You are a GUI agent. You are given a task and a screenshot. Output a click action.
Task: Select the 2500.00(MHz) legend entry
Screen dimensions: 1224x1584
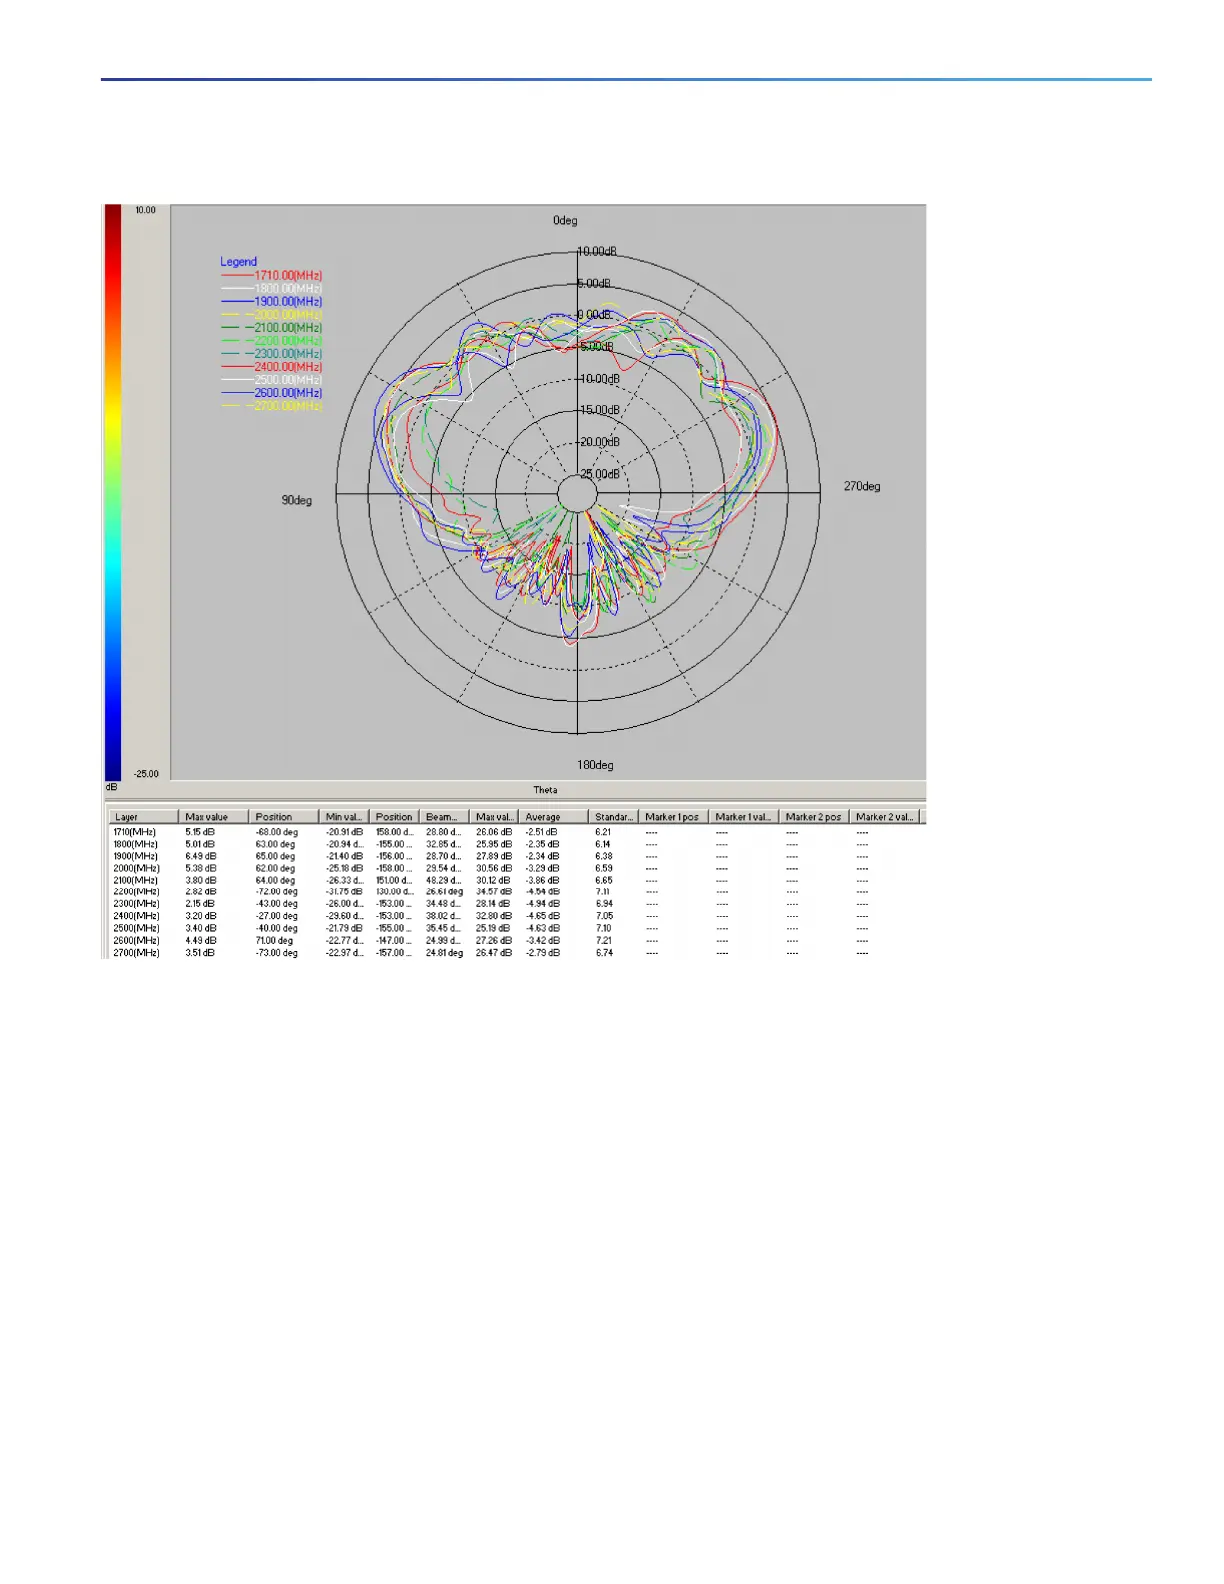tap(272, 380)
